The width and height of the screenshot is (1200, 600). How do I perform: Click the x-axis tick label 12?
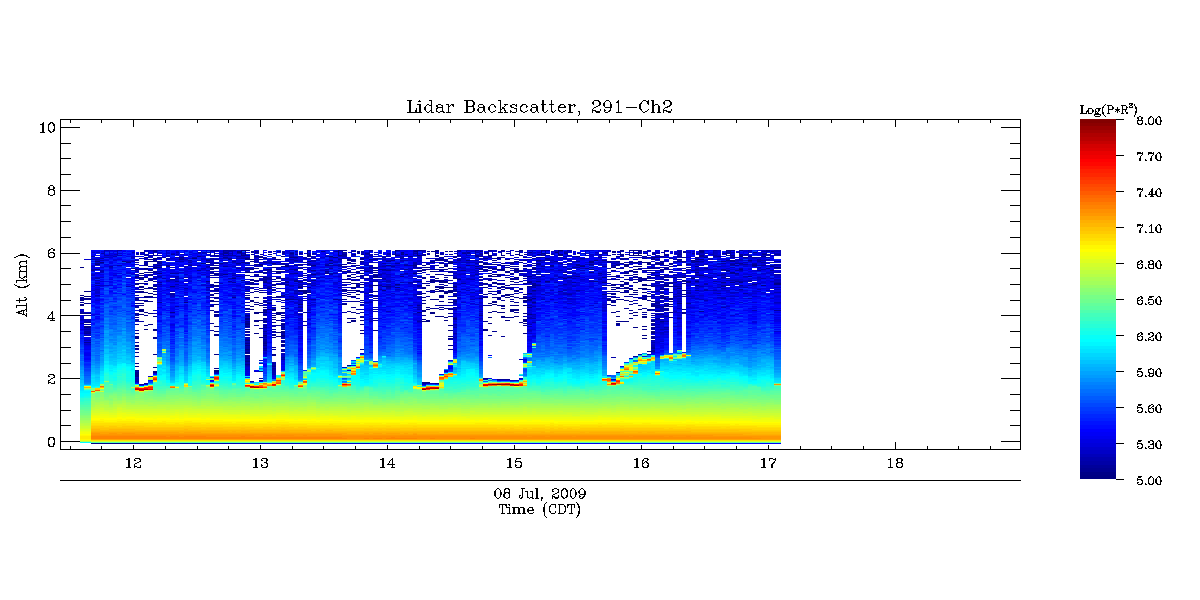click(132, 463)
